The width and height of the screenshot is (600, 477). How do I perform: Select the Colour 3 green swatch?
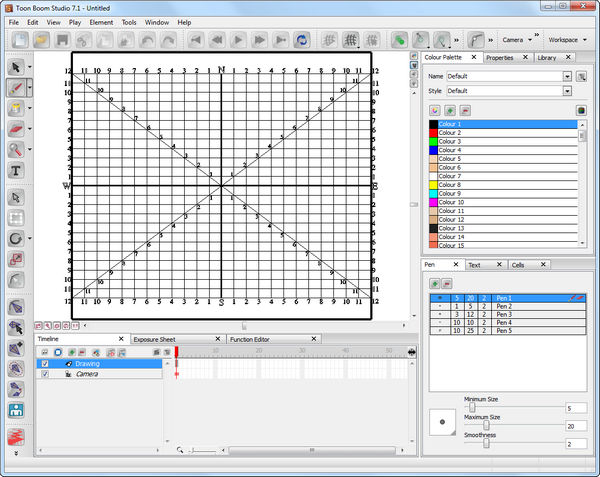point(433,141)
